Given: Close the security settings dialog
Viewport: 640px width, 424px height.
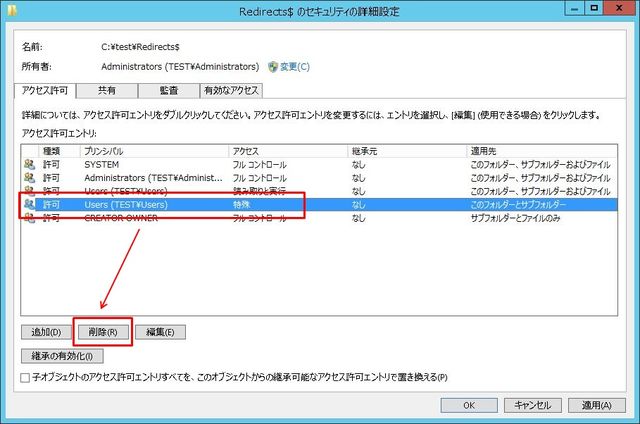Looking at the screenshot, I should (x=619, y=8).
